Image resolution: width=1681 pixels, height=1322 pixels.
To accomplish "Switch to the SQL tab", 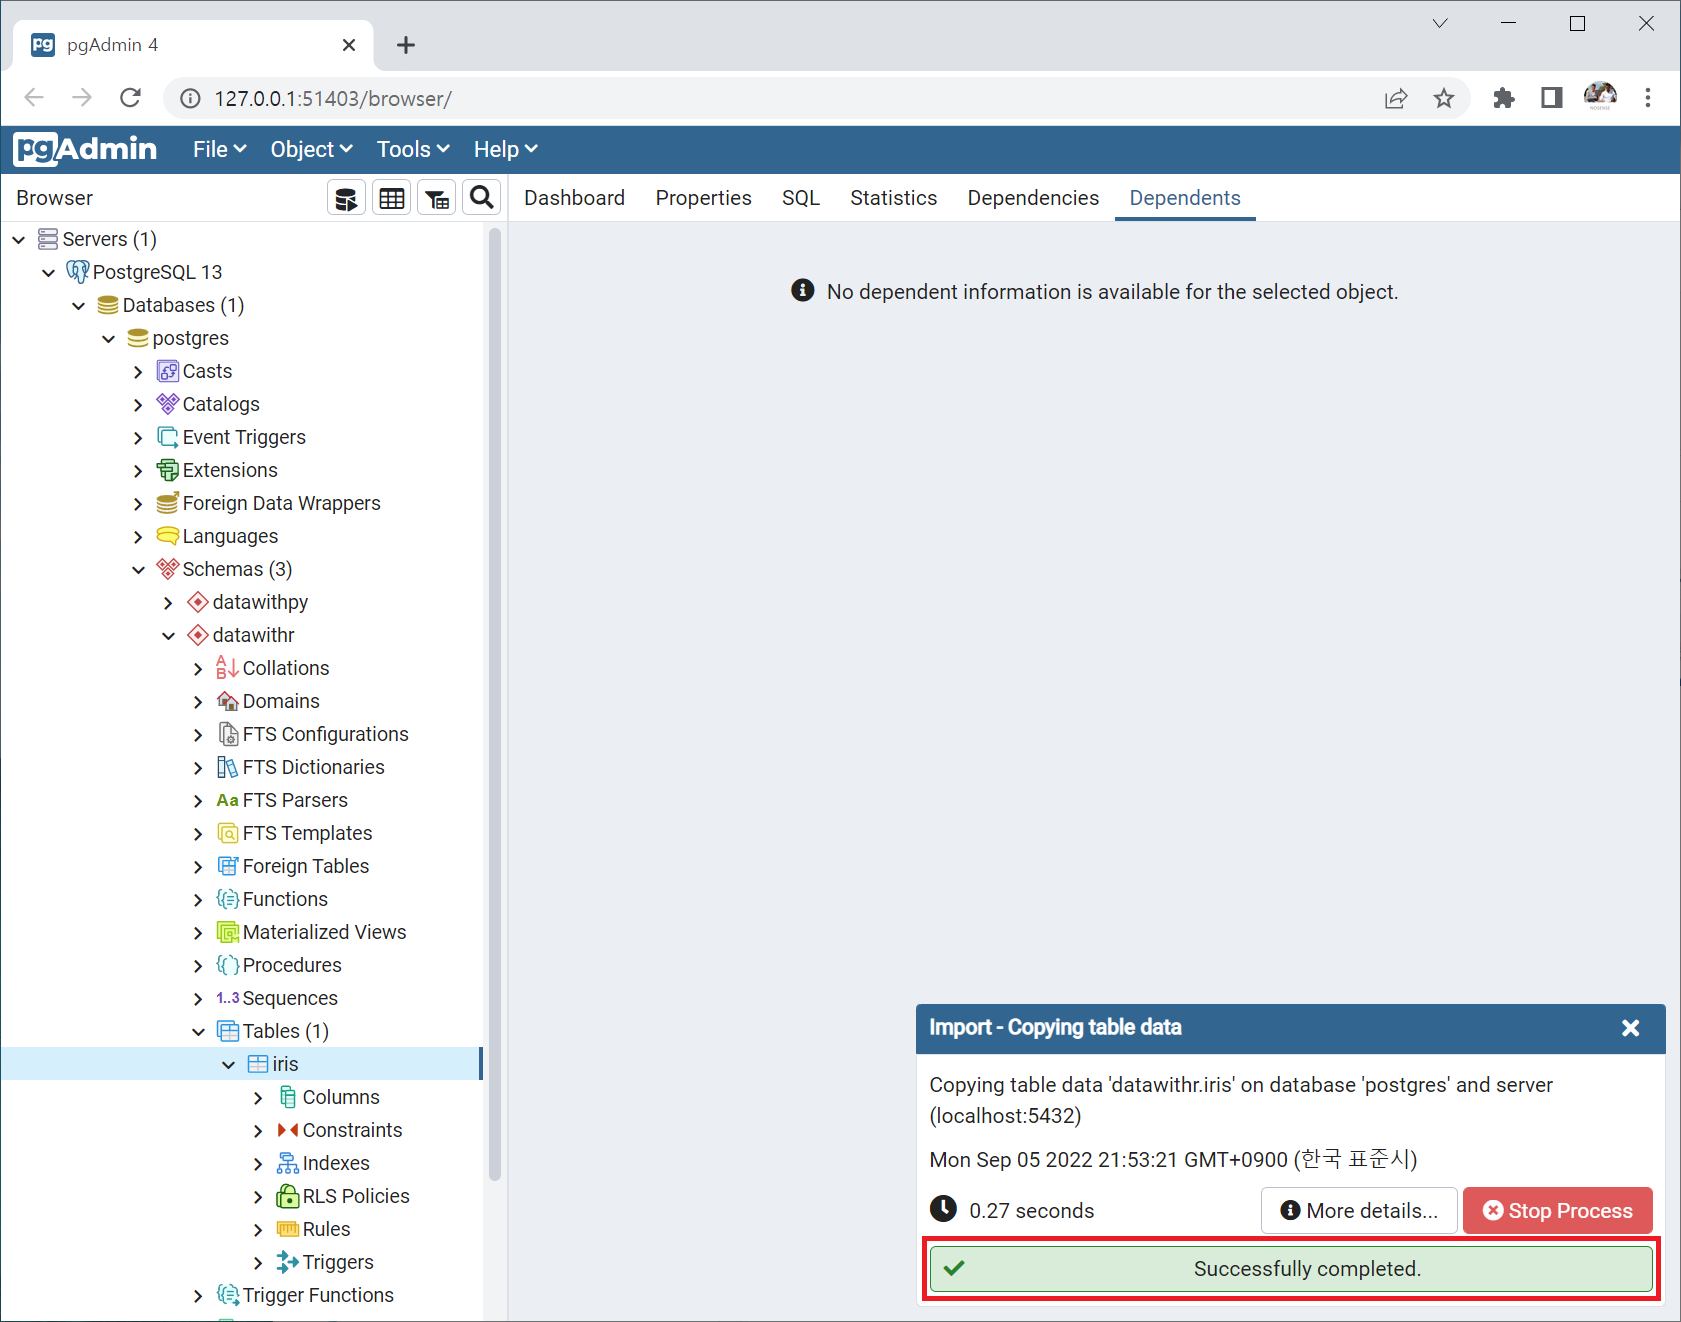I will click(x=800, y=198).
